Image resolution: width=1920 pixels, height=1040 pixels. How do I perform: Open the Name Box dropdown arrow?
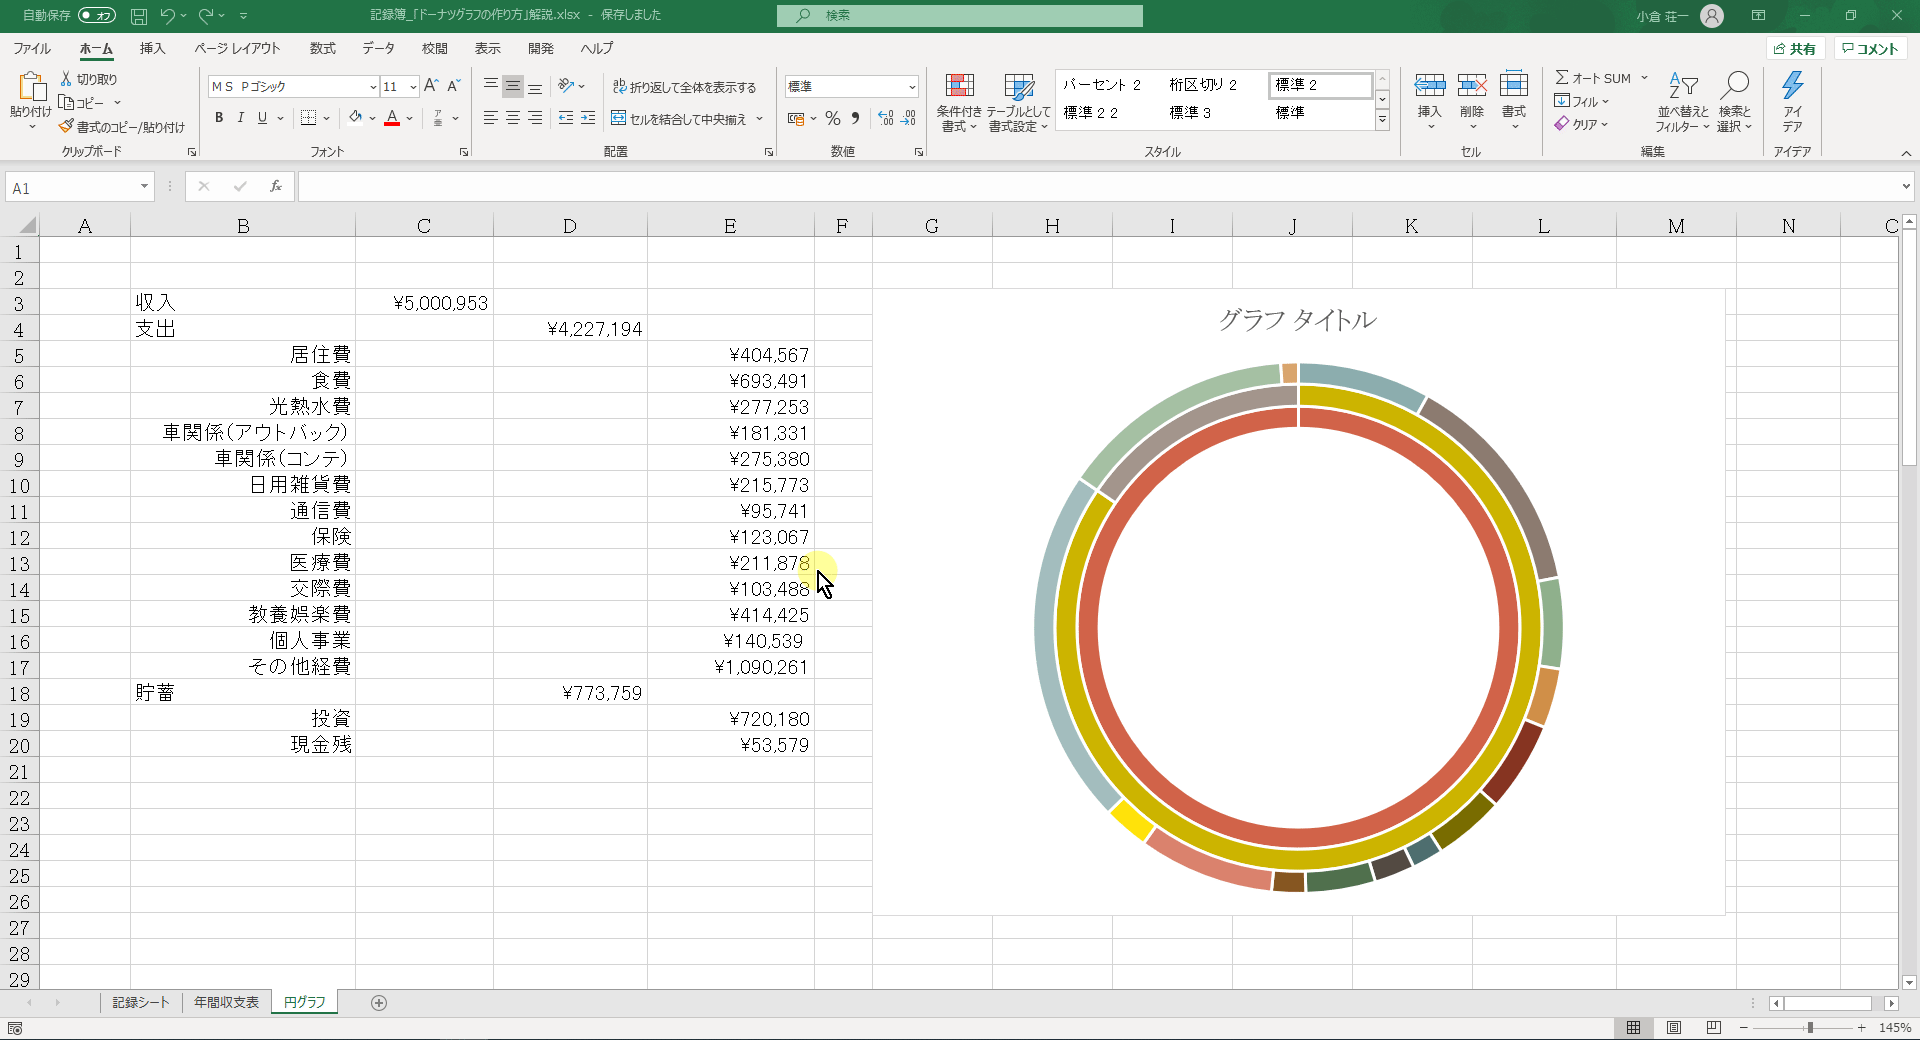144,187
